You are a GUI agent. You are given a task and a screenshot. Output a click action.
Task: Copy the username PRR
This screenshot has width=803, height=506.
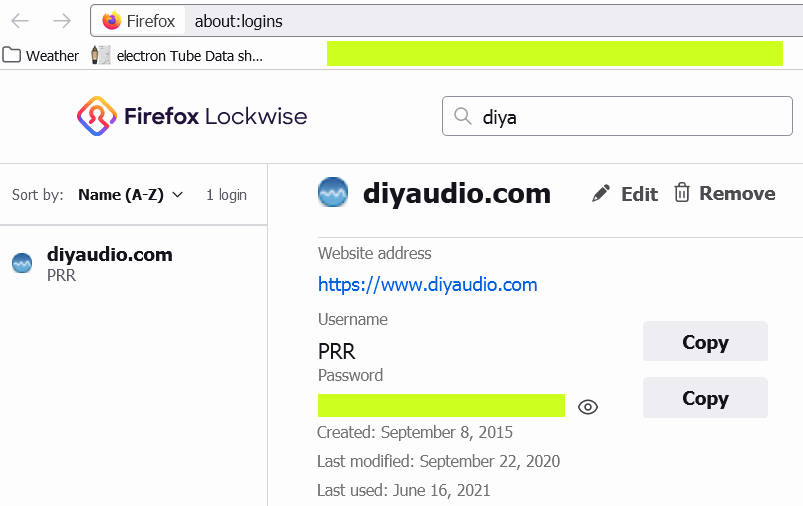click(705, 342)
